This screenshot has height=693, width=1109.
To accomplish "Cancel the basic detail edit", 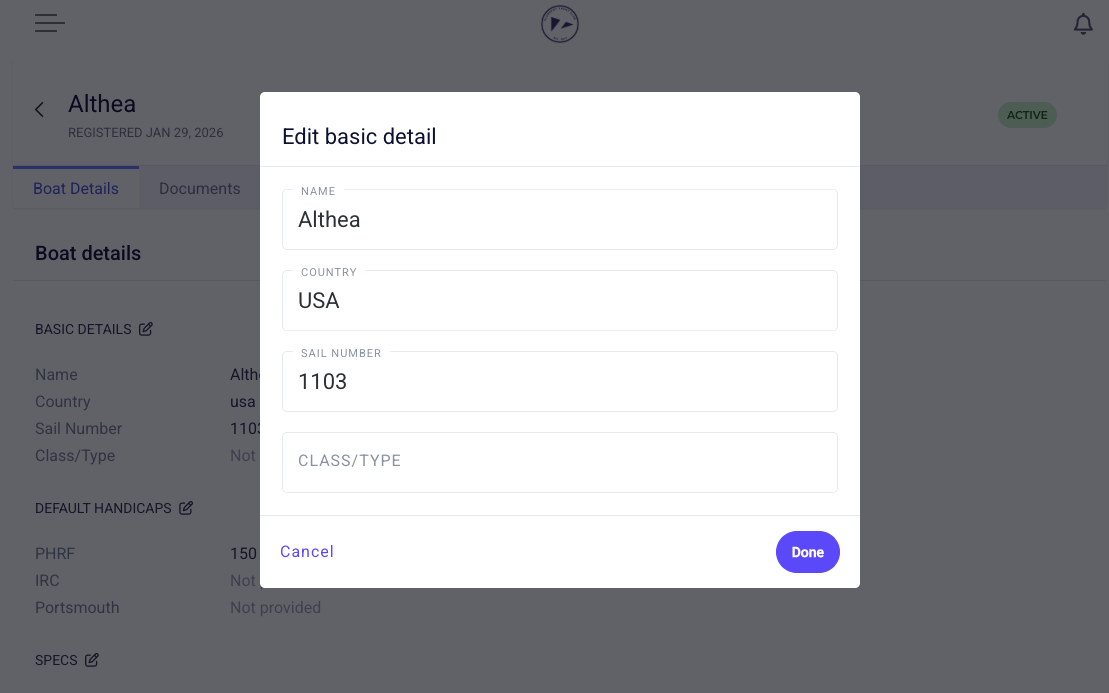I will point(307,552).
